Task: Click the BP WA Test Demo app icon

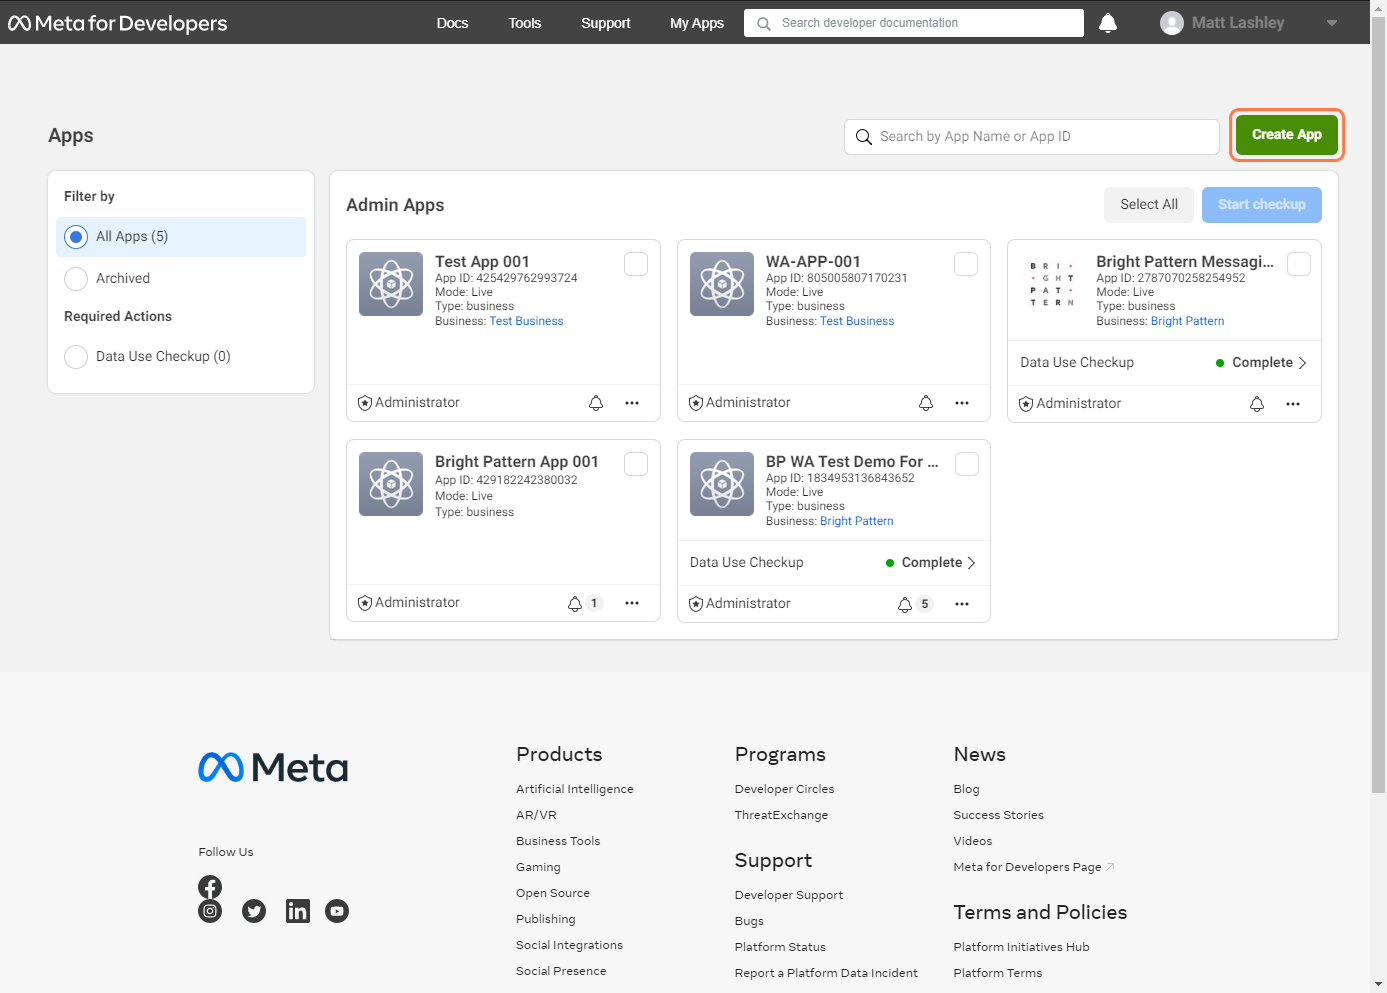Action: coord(722,484)
